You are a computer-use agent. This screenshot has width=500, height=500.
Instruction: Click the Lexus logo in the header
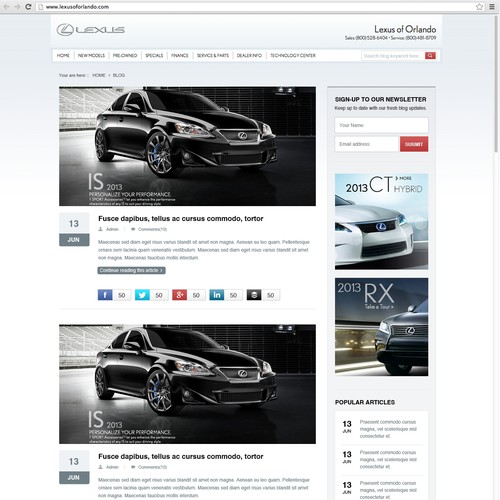point(91,30)
